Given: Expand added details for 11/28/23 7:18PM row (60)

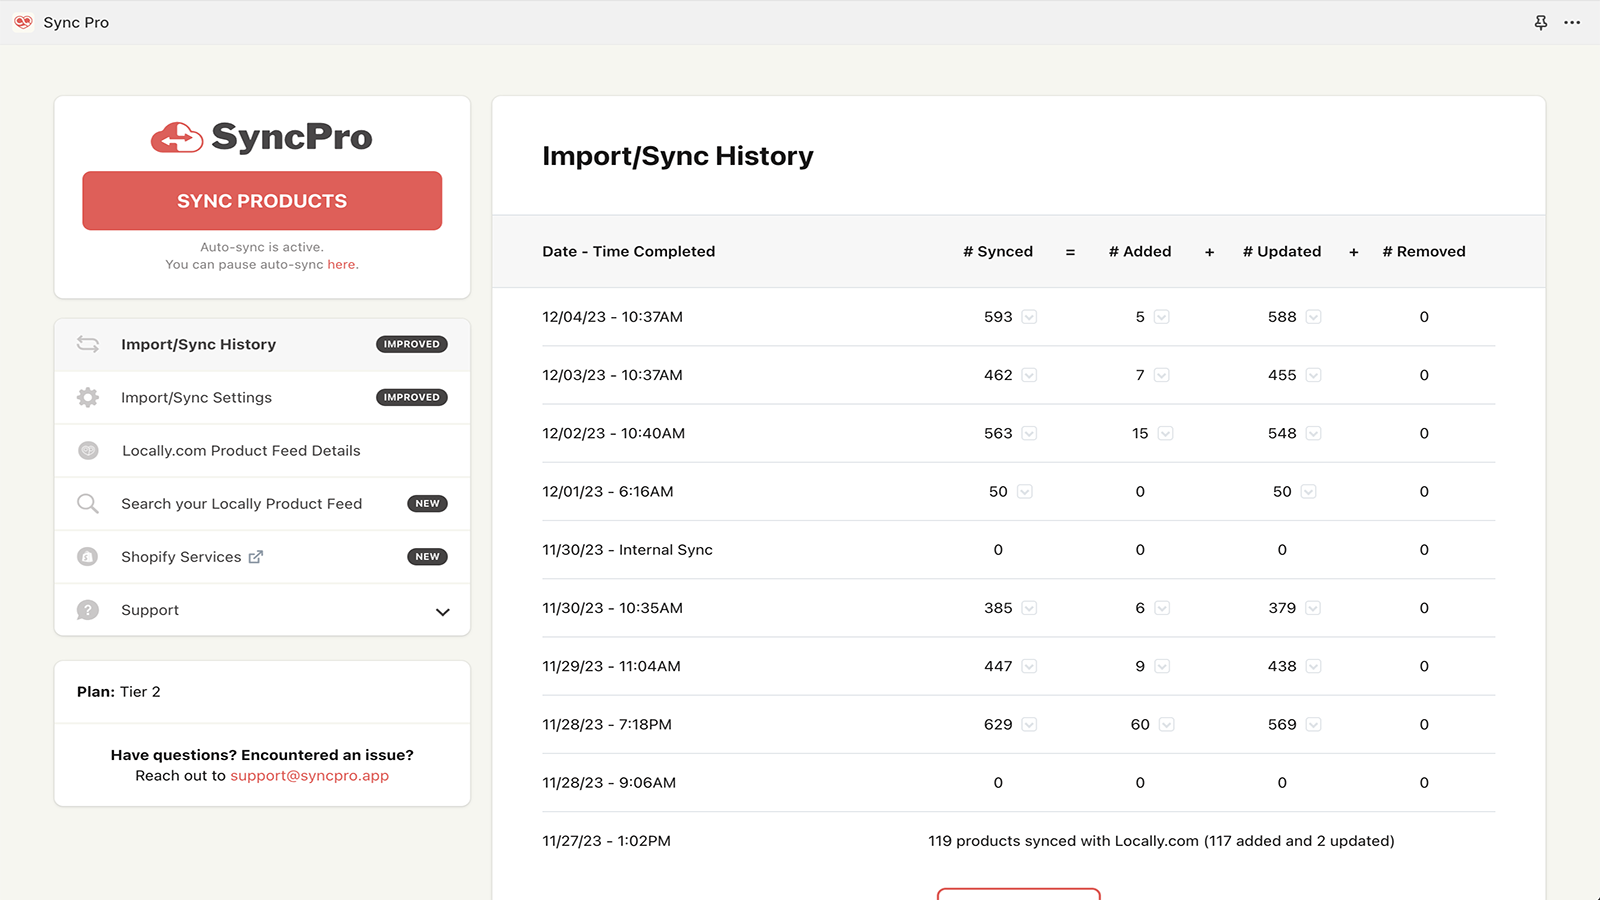Looking at the screenshot, I should (1166, 725).
